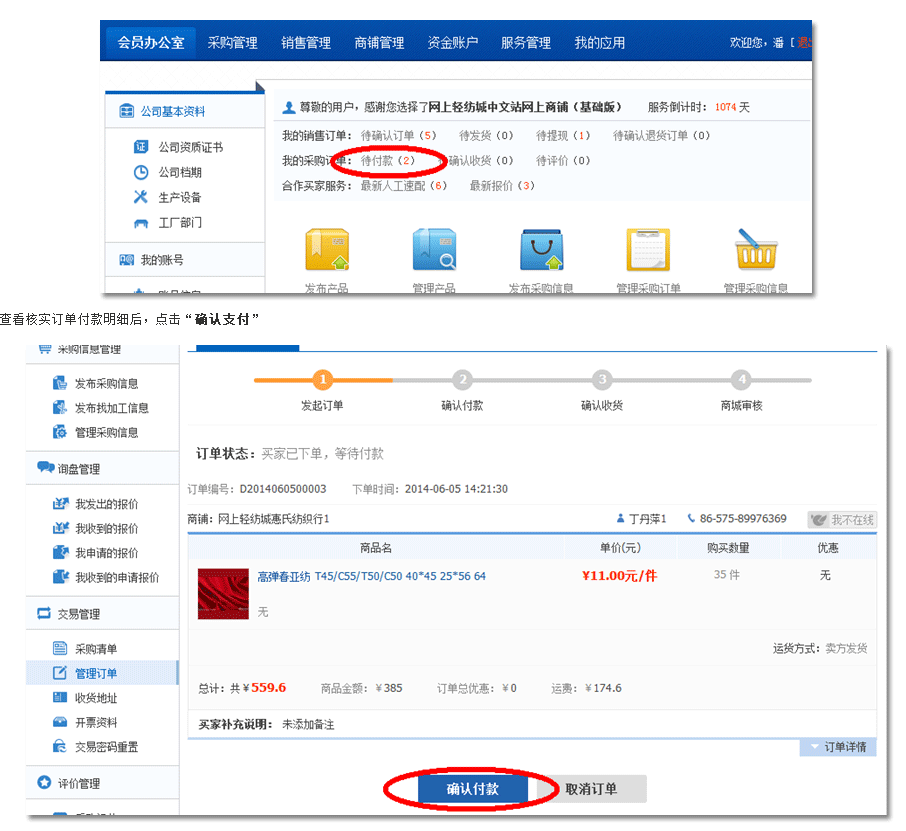Open 管理产品 magnifier icon
The image size is (906, 831).
[x=434, y=251]
